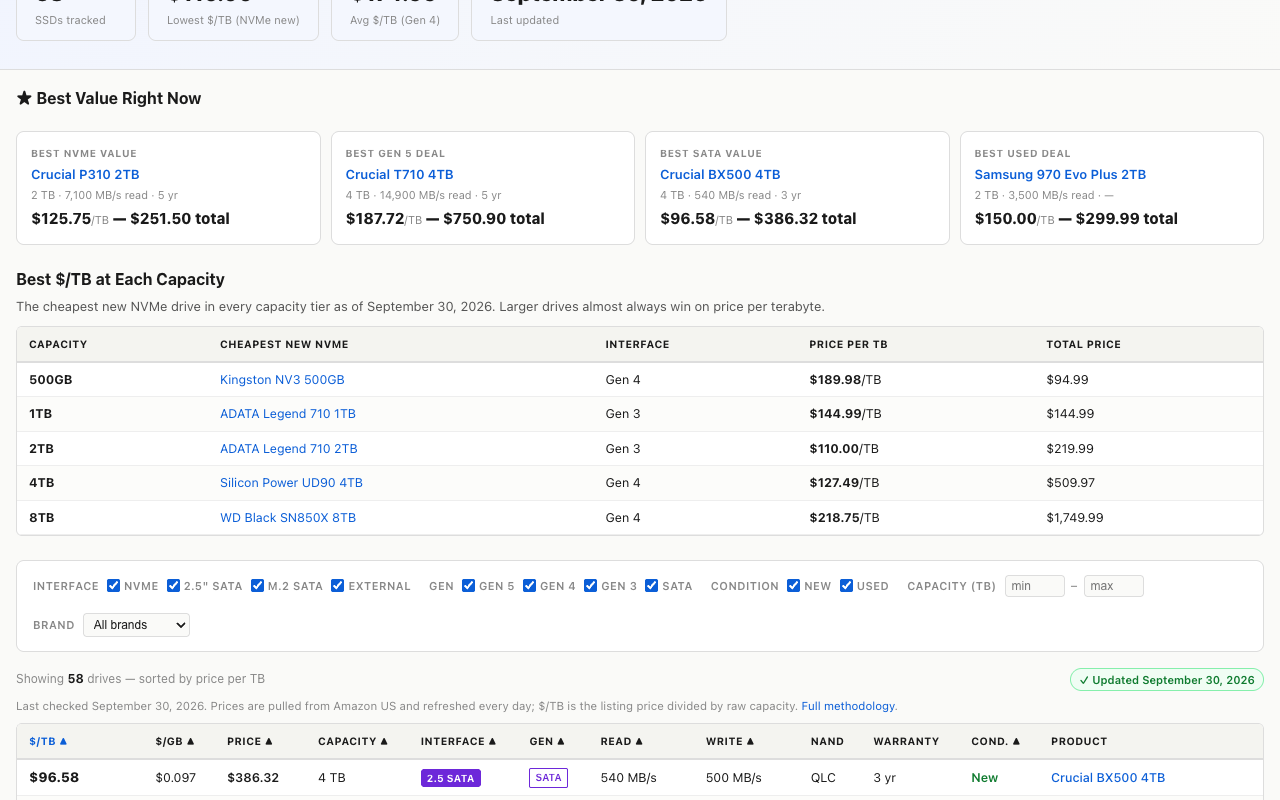1280x800 pixels.
Task: Open the ADATA Legend 710 1TB link
Action: click(x=288, y=414)
